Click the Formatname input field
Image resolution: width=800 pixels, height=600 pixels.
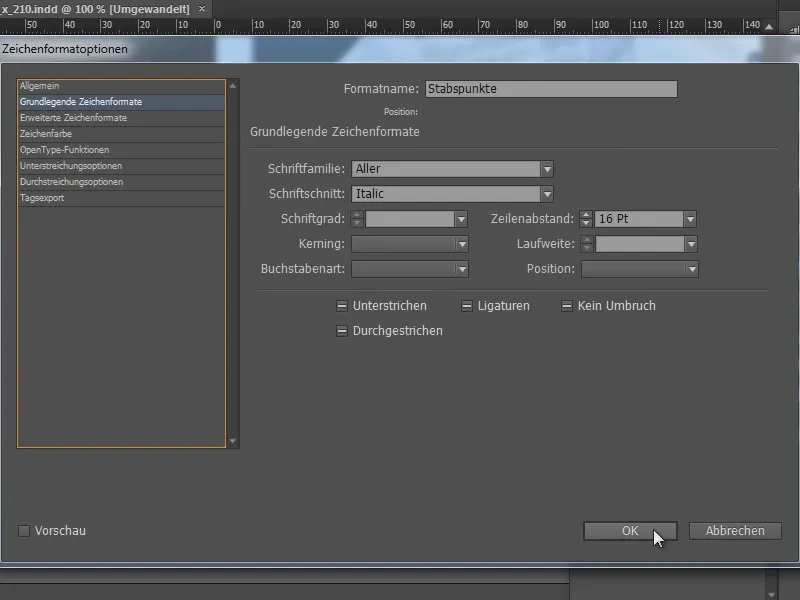point(551,89)
